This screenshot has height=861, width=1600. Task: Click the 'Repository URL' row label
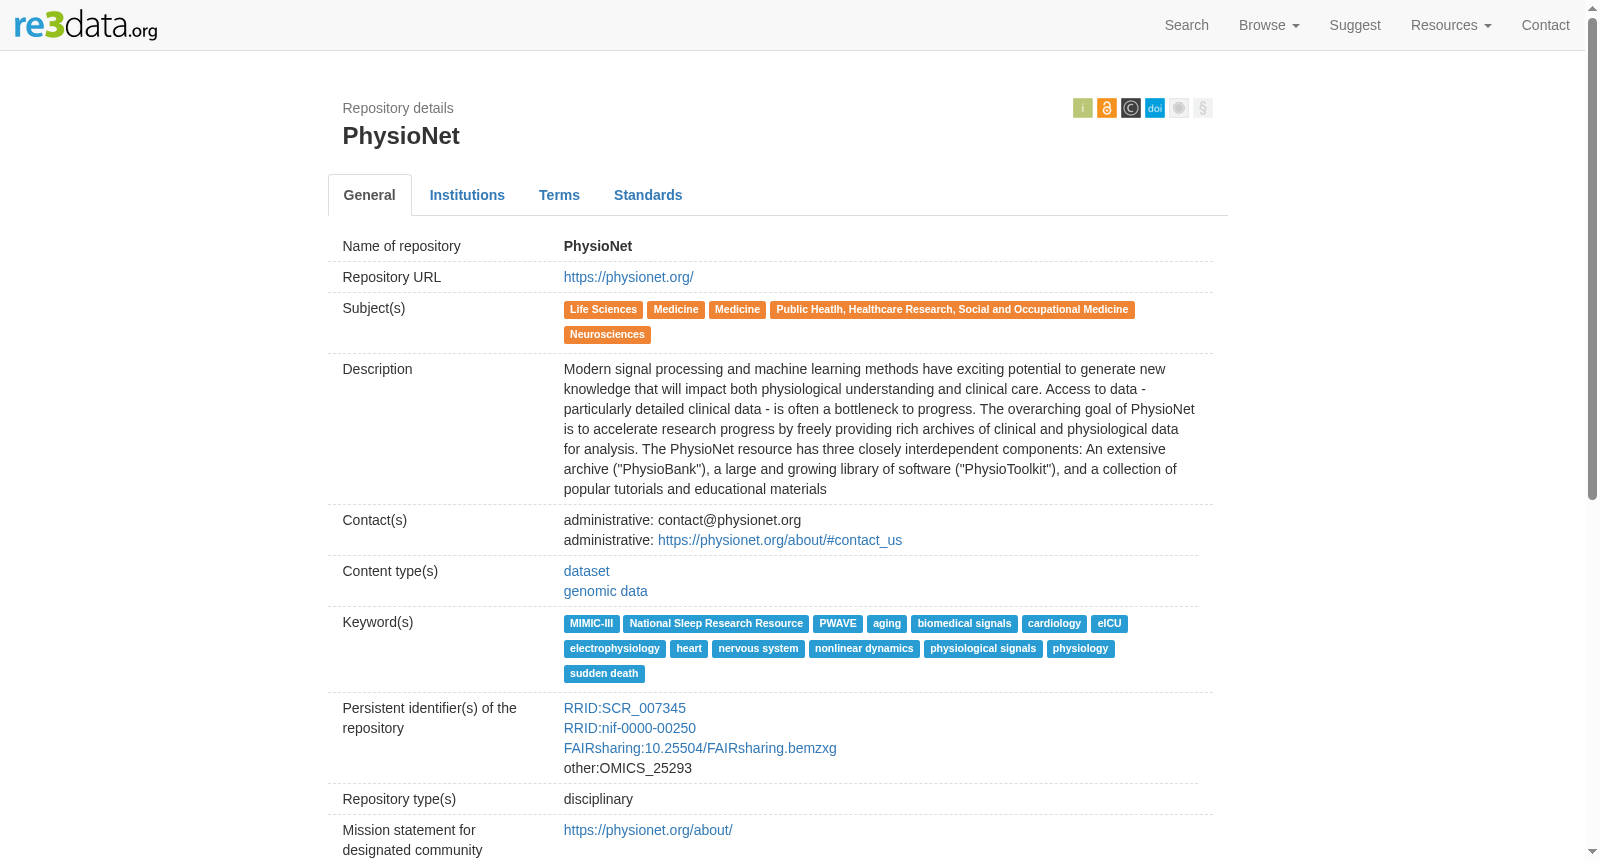coord(392,277)
